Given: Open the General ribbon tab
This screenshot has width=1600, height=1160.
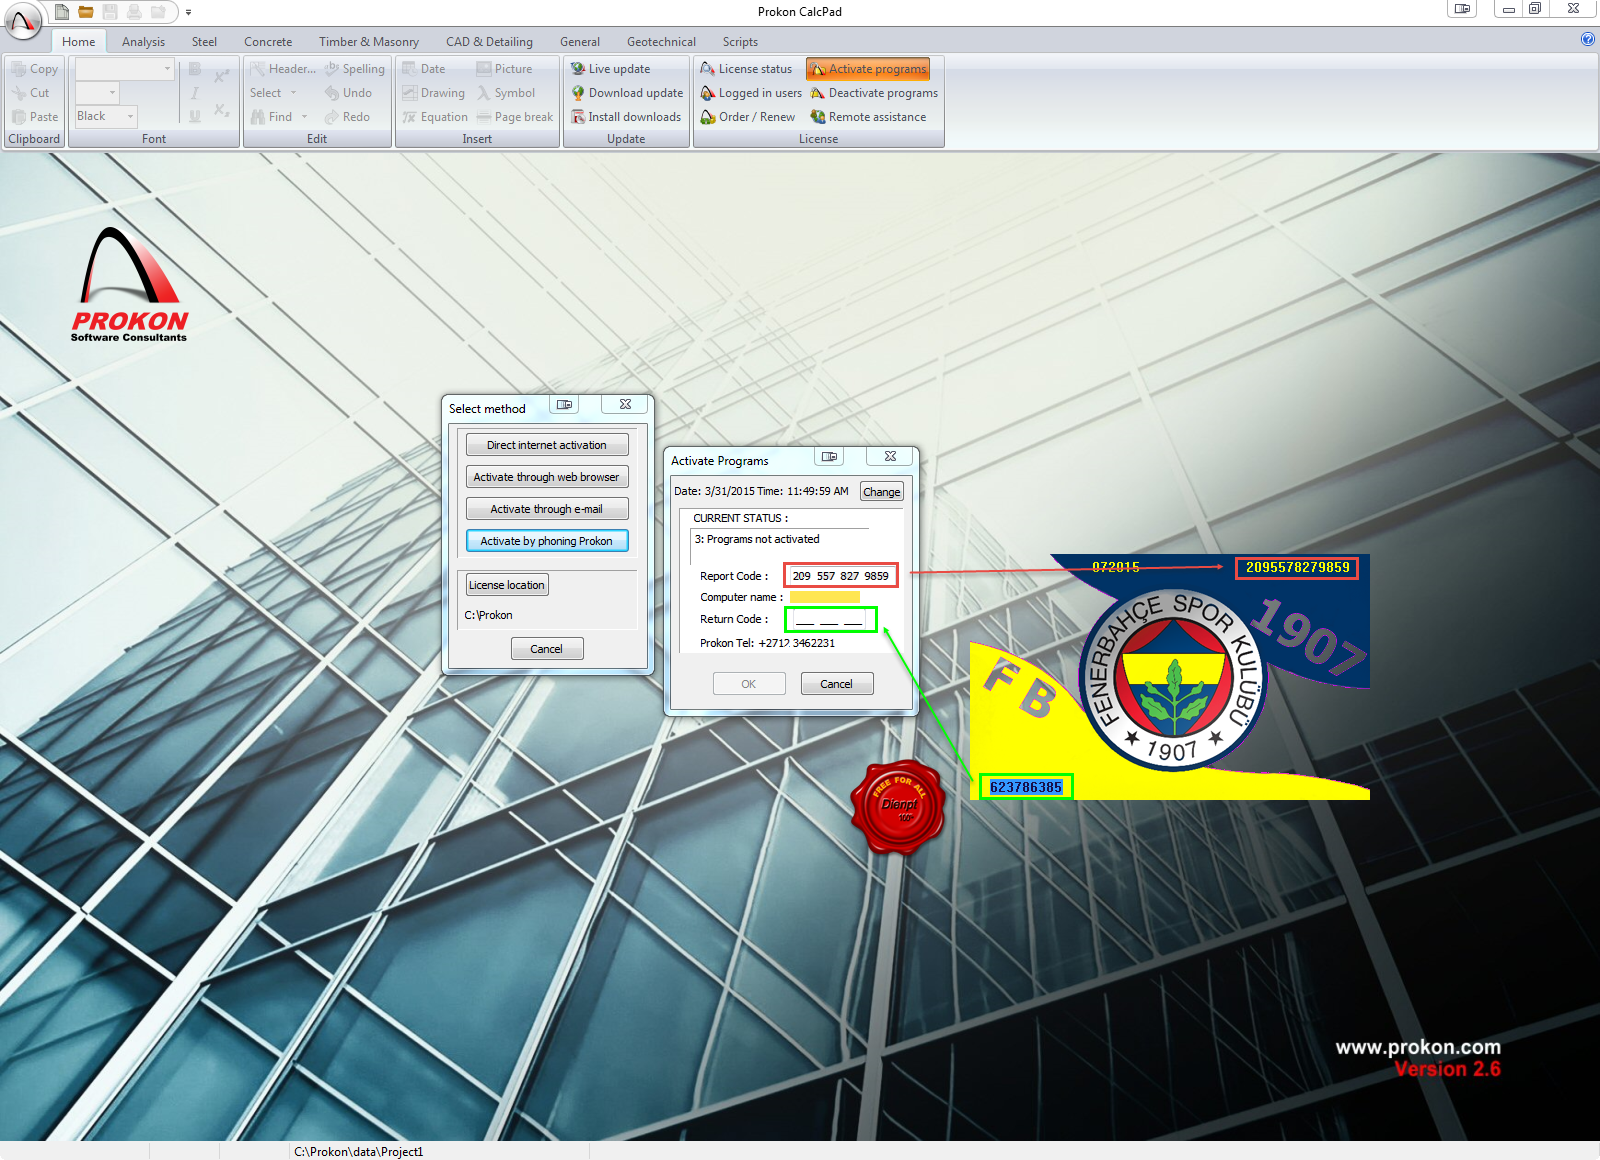Looking at the screenshot, I should pyautogui.click(x=580, y=42).
